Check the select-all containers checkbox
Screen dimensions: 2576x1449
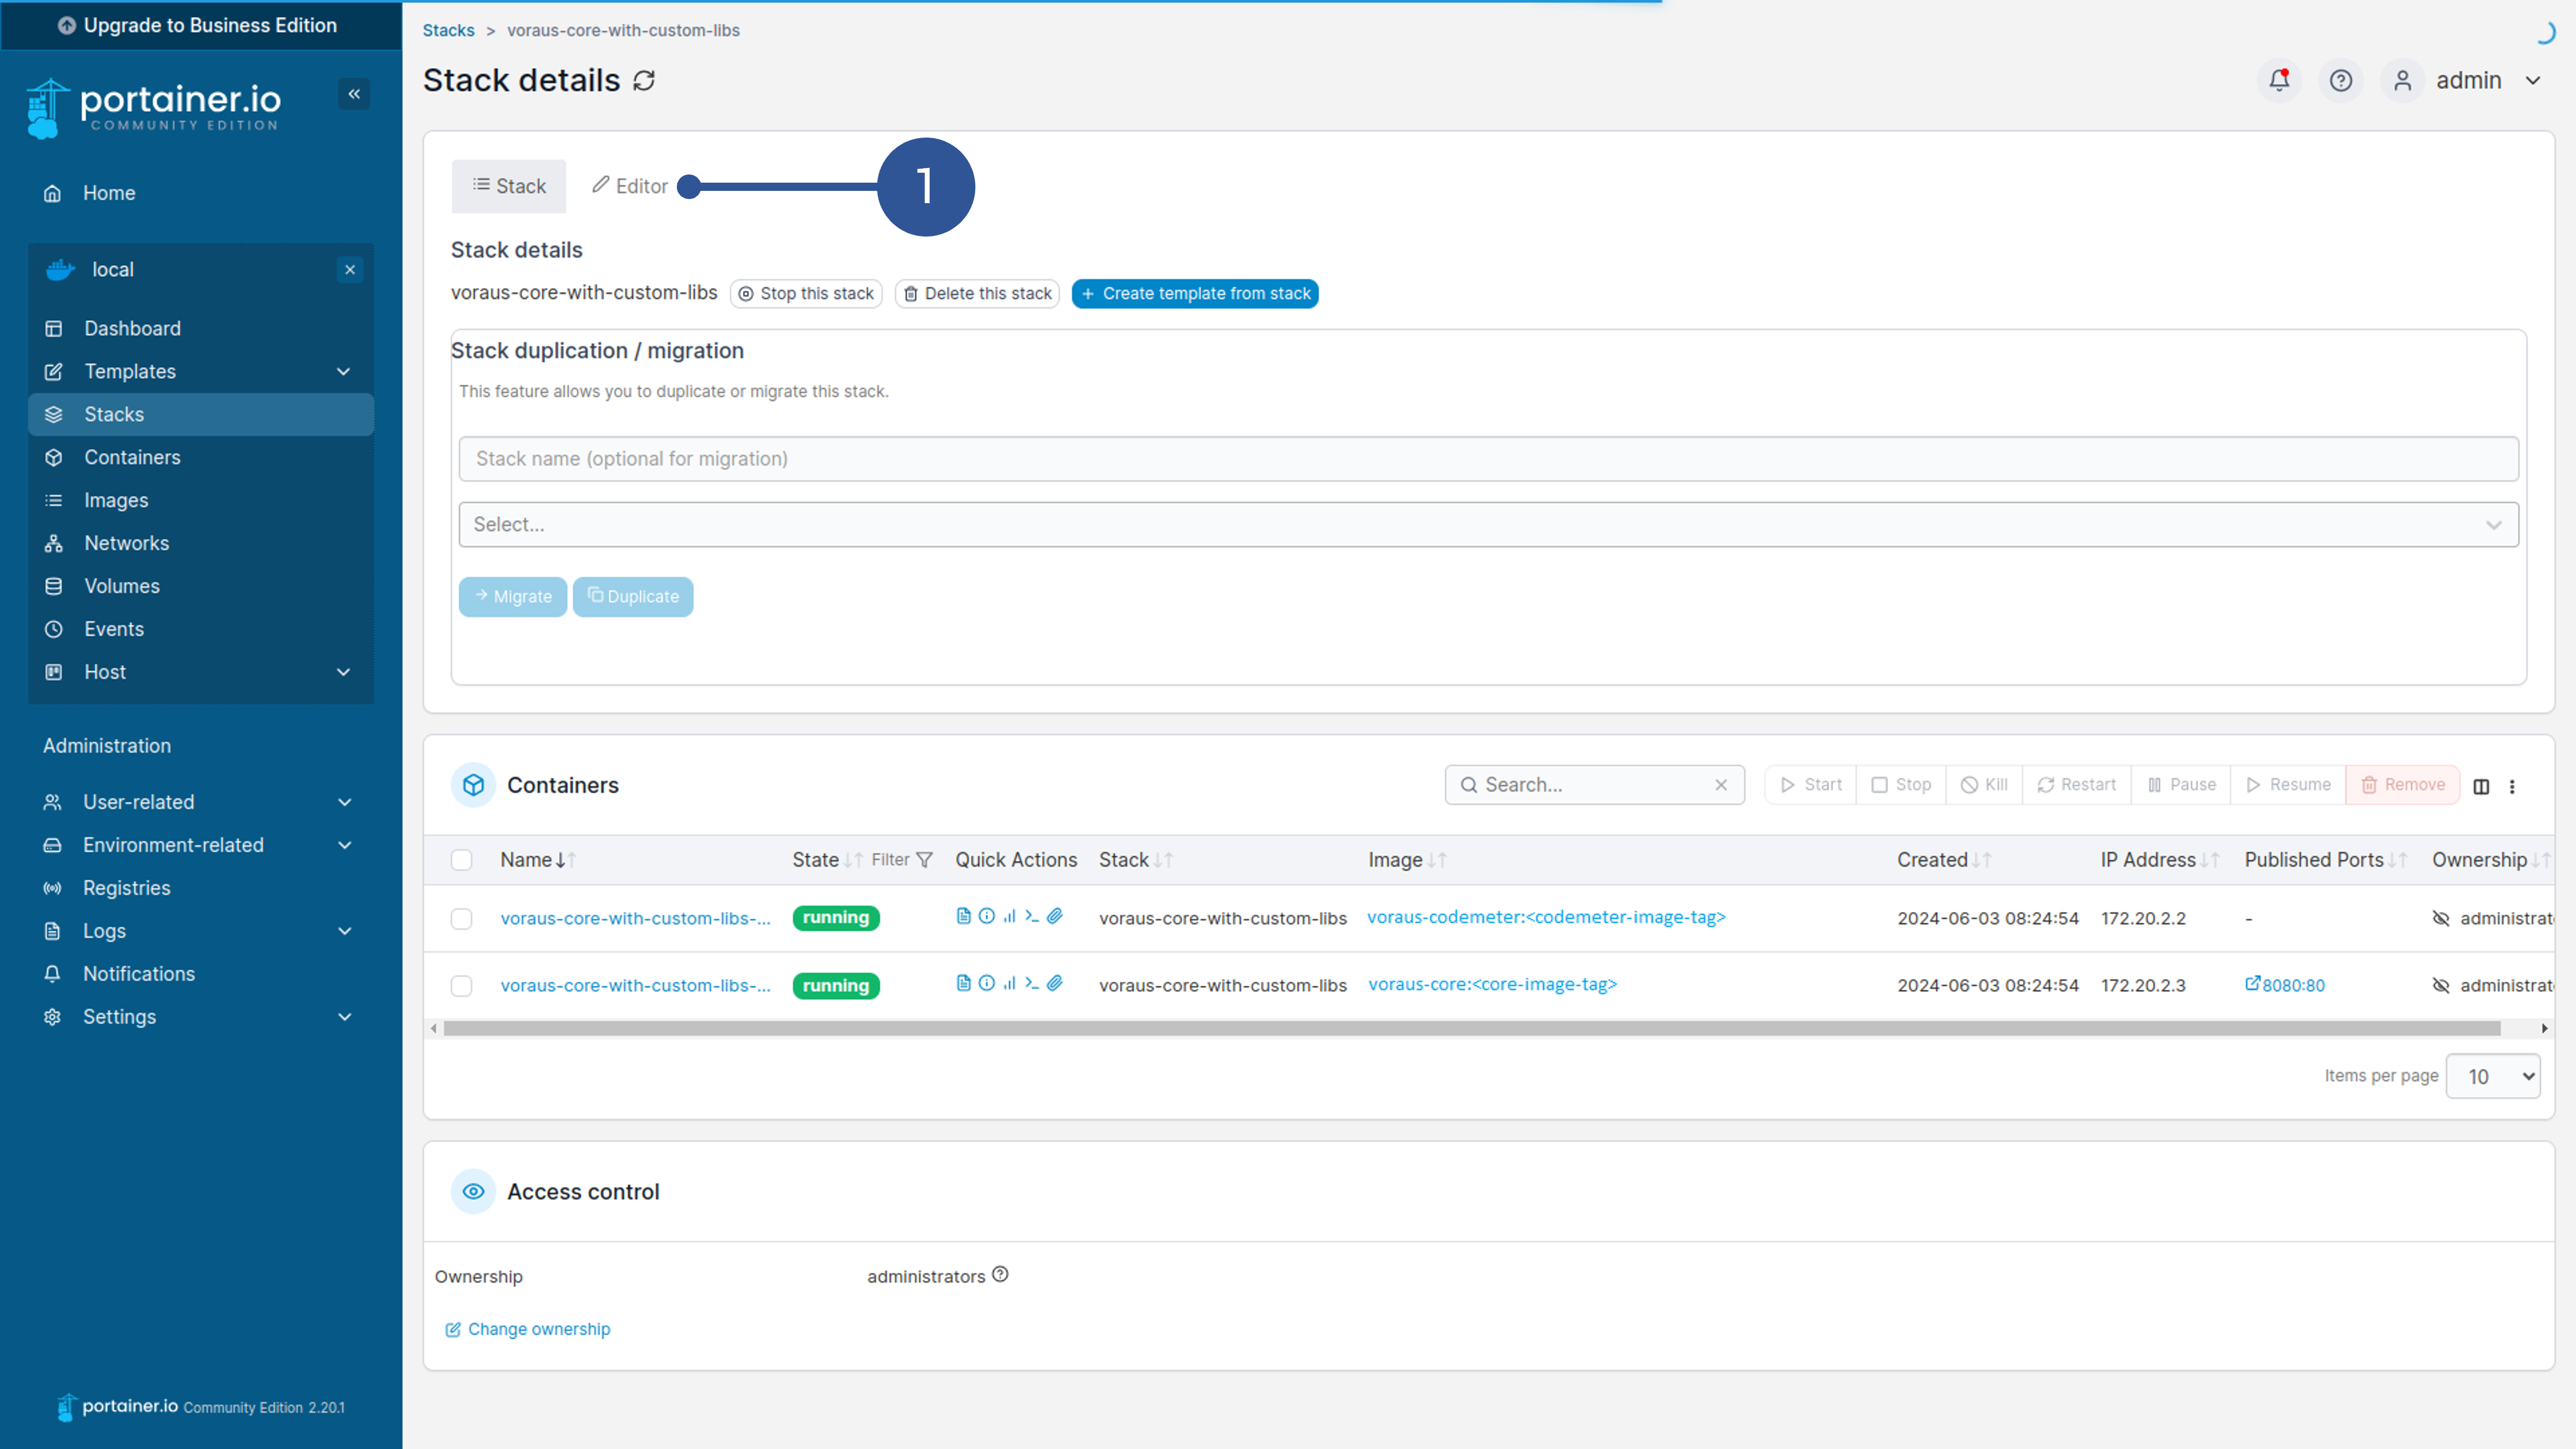click(x=461, y=860)
